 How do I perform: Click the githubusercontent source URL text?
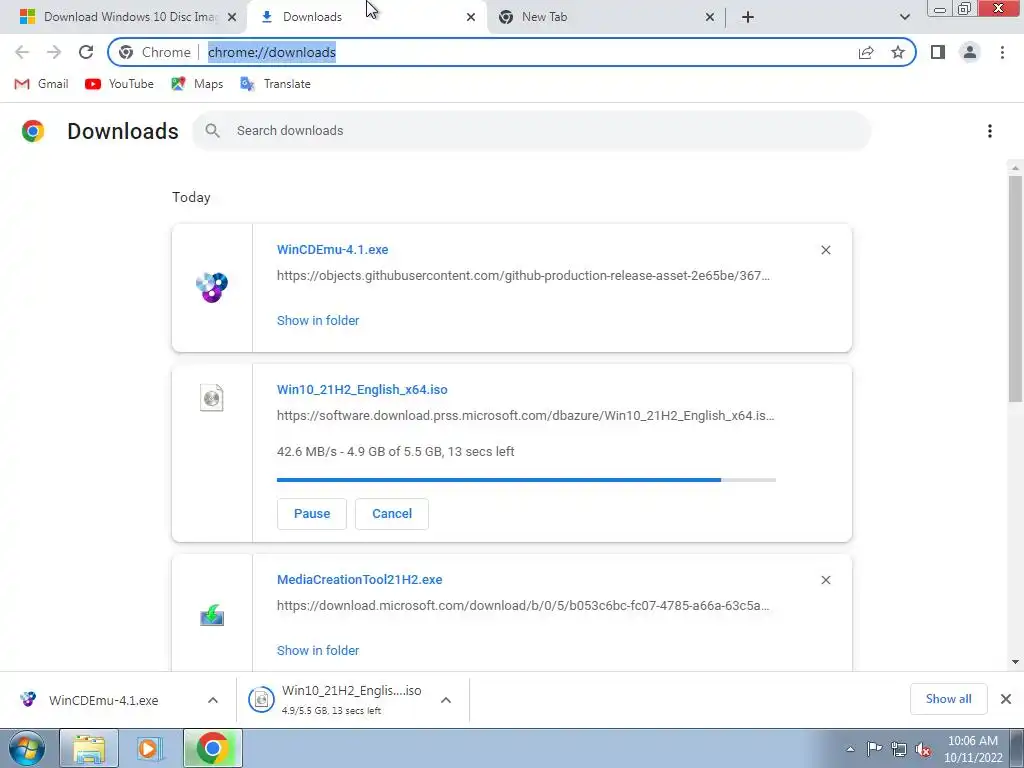click(x=523, y=276)
